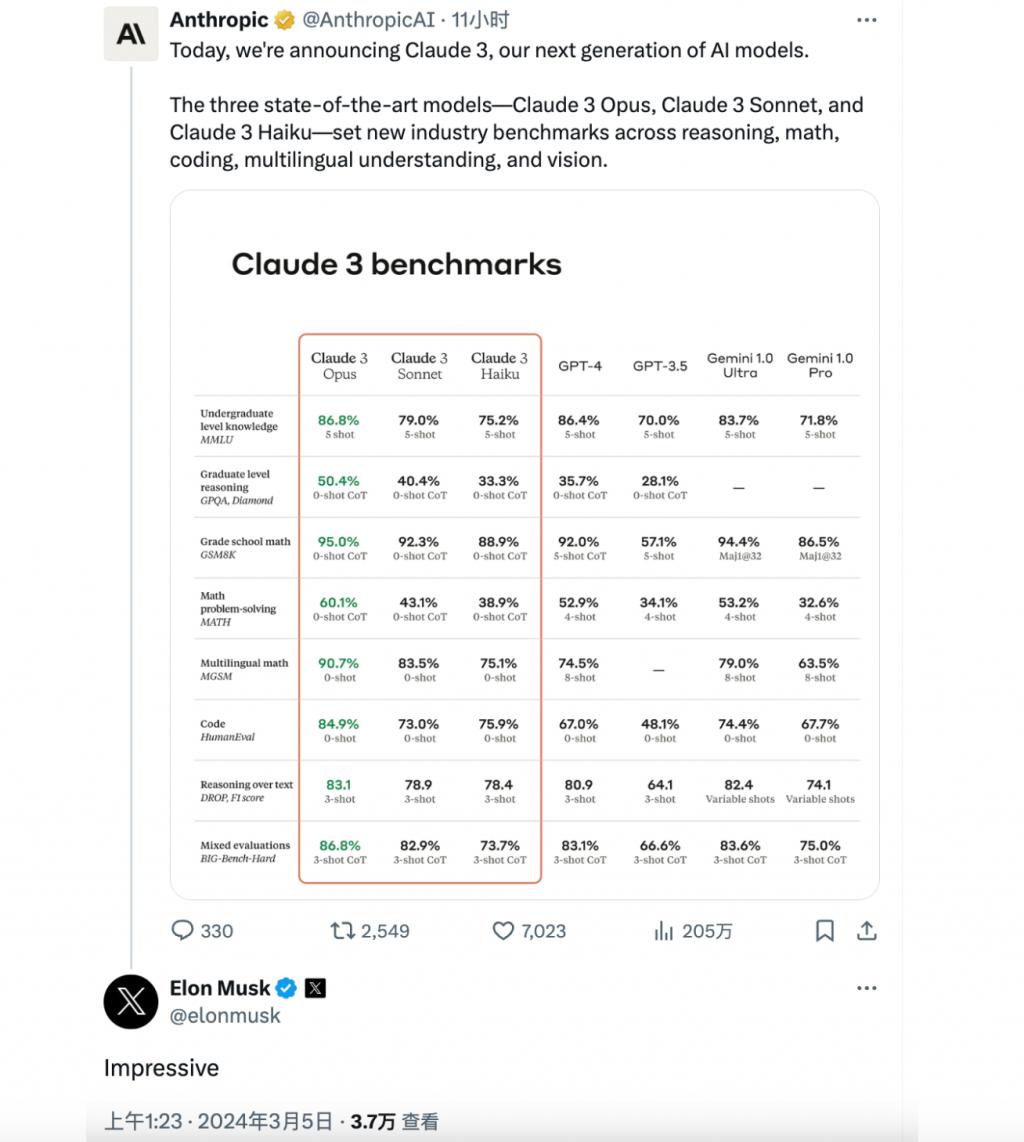Open Elon Musk's X profile avatar

click(x=131, y=1001)
